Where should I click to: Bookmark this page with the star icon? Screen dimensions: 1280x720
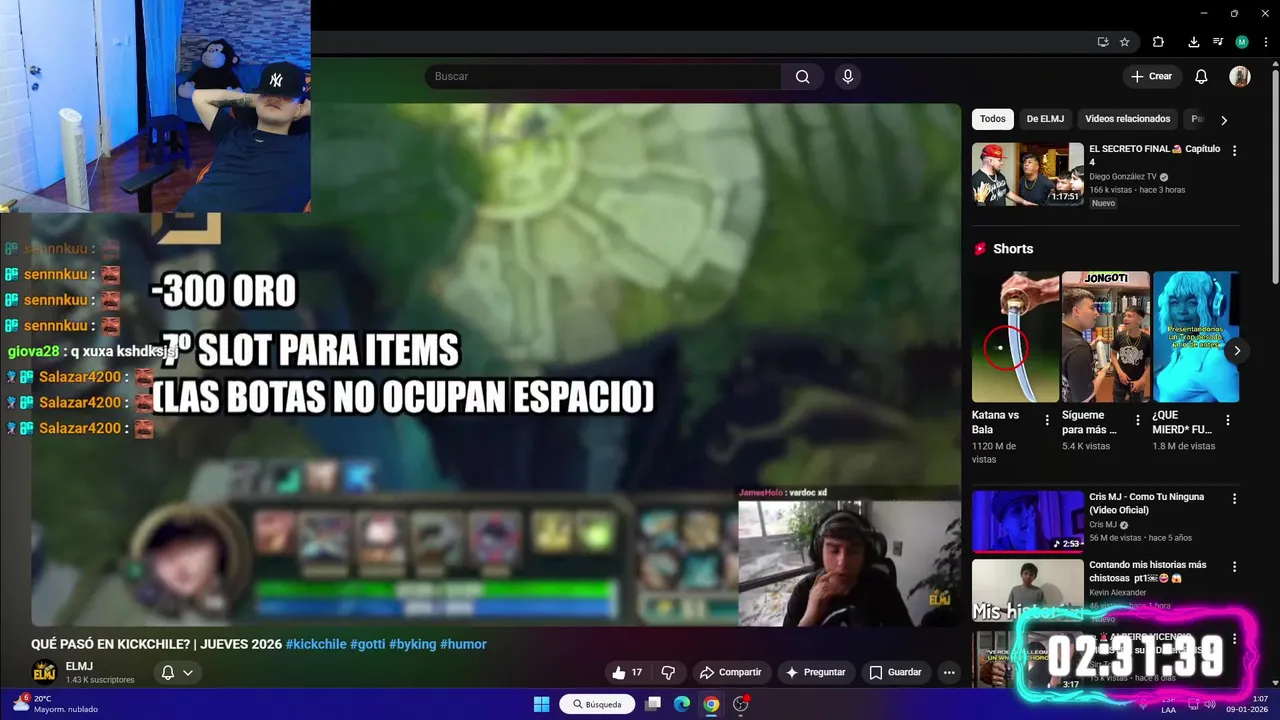[1125, 42]
